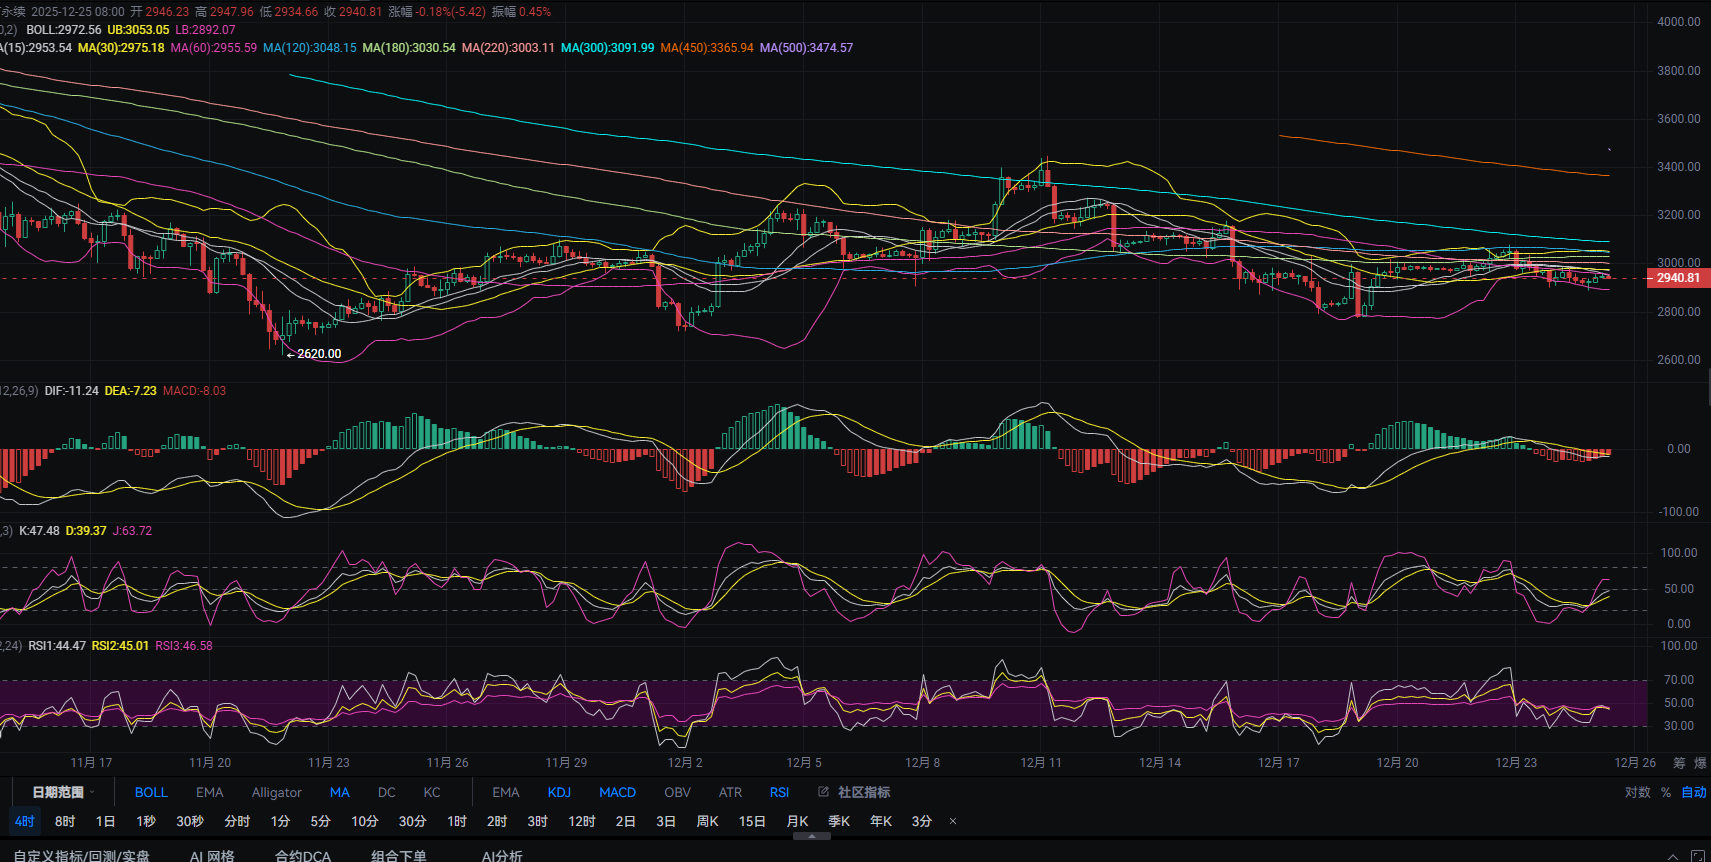This screenshot has height=862, width=1711.
Task: Click the 爆 liquidation icon
Action: pyautogui.click(x=1700, y=763)
